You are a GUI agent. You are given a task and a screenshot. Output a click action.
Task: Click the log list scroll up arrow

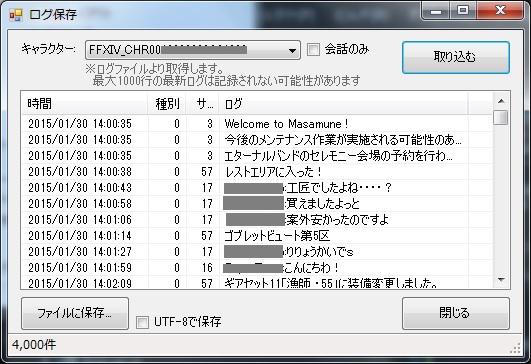point(501,101)
